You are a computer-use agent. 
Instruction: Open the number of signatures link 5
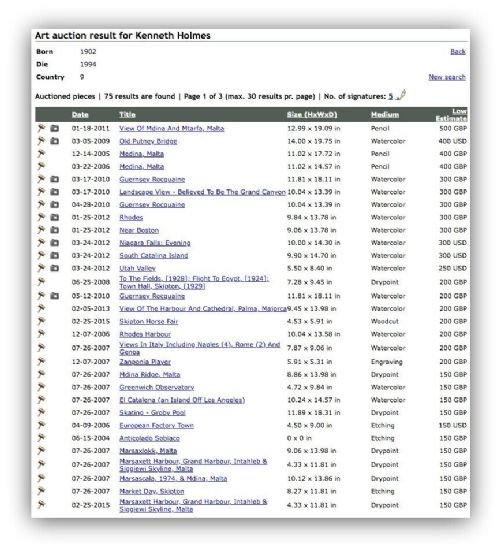(x=391, y=96)
